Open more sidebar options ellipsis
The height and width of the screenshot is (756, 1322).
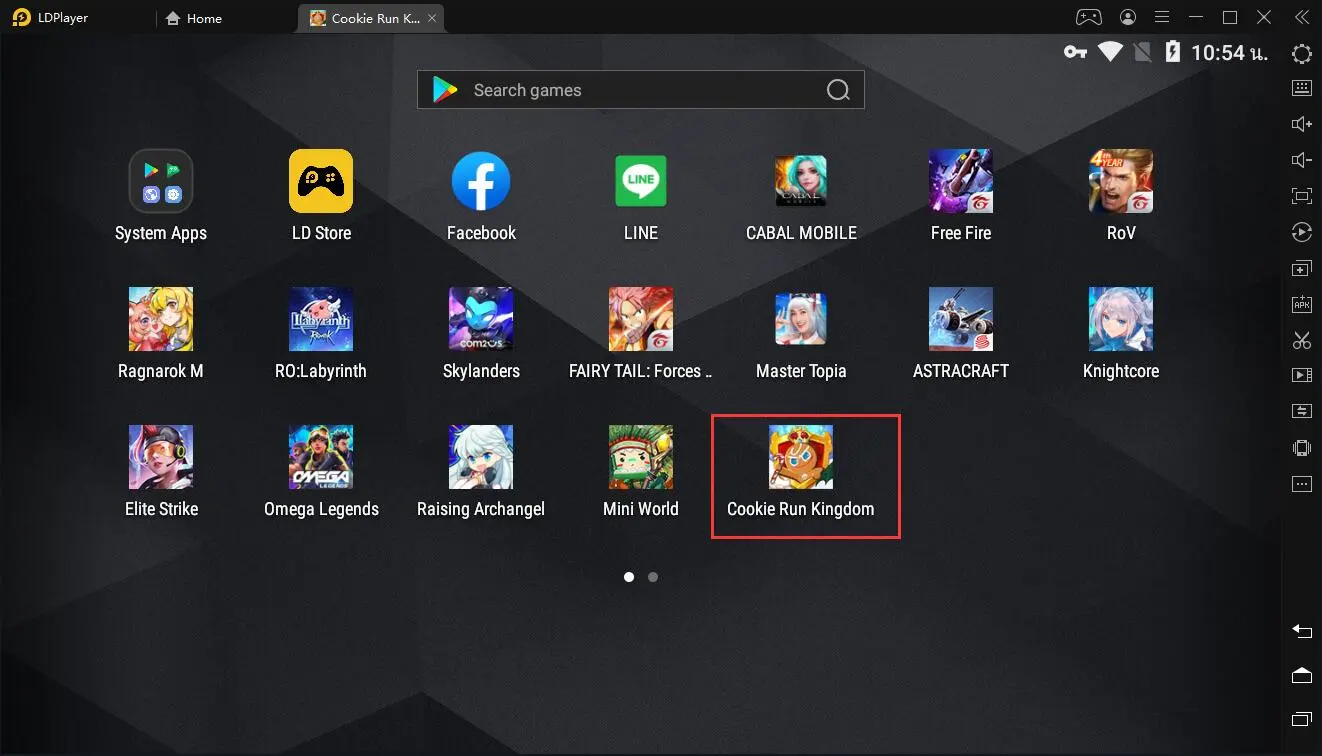click(x=1301, y=484)
